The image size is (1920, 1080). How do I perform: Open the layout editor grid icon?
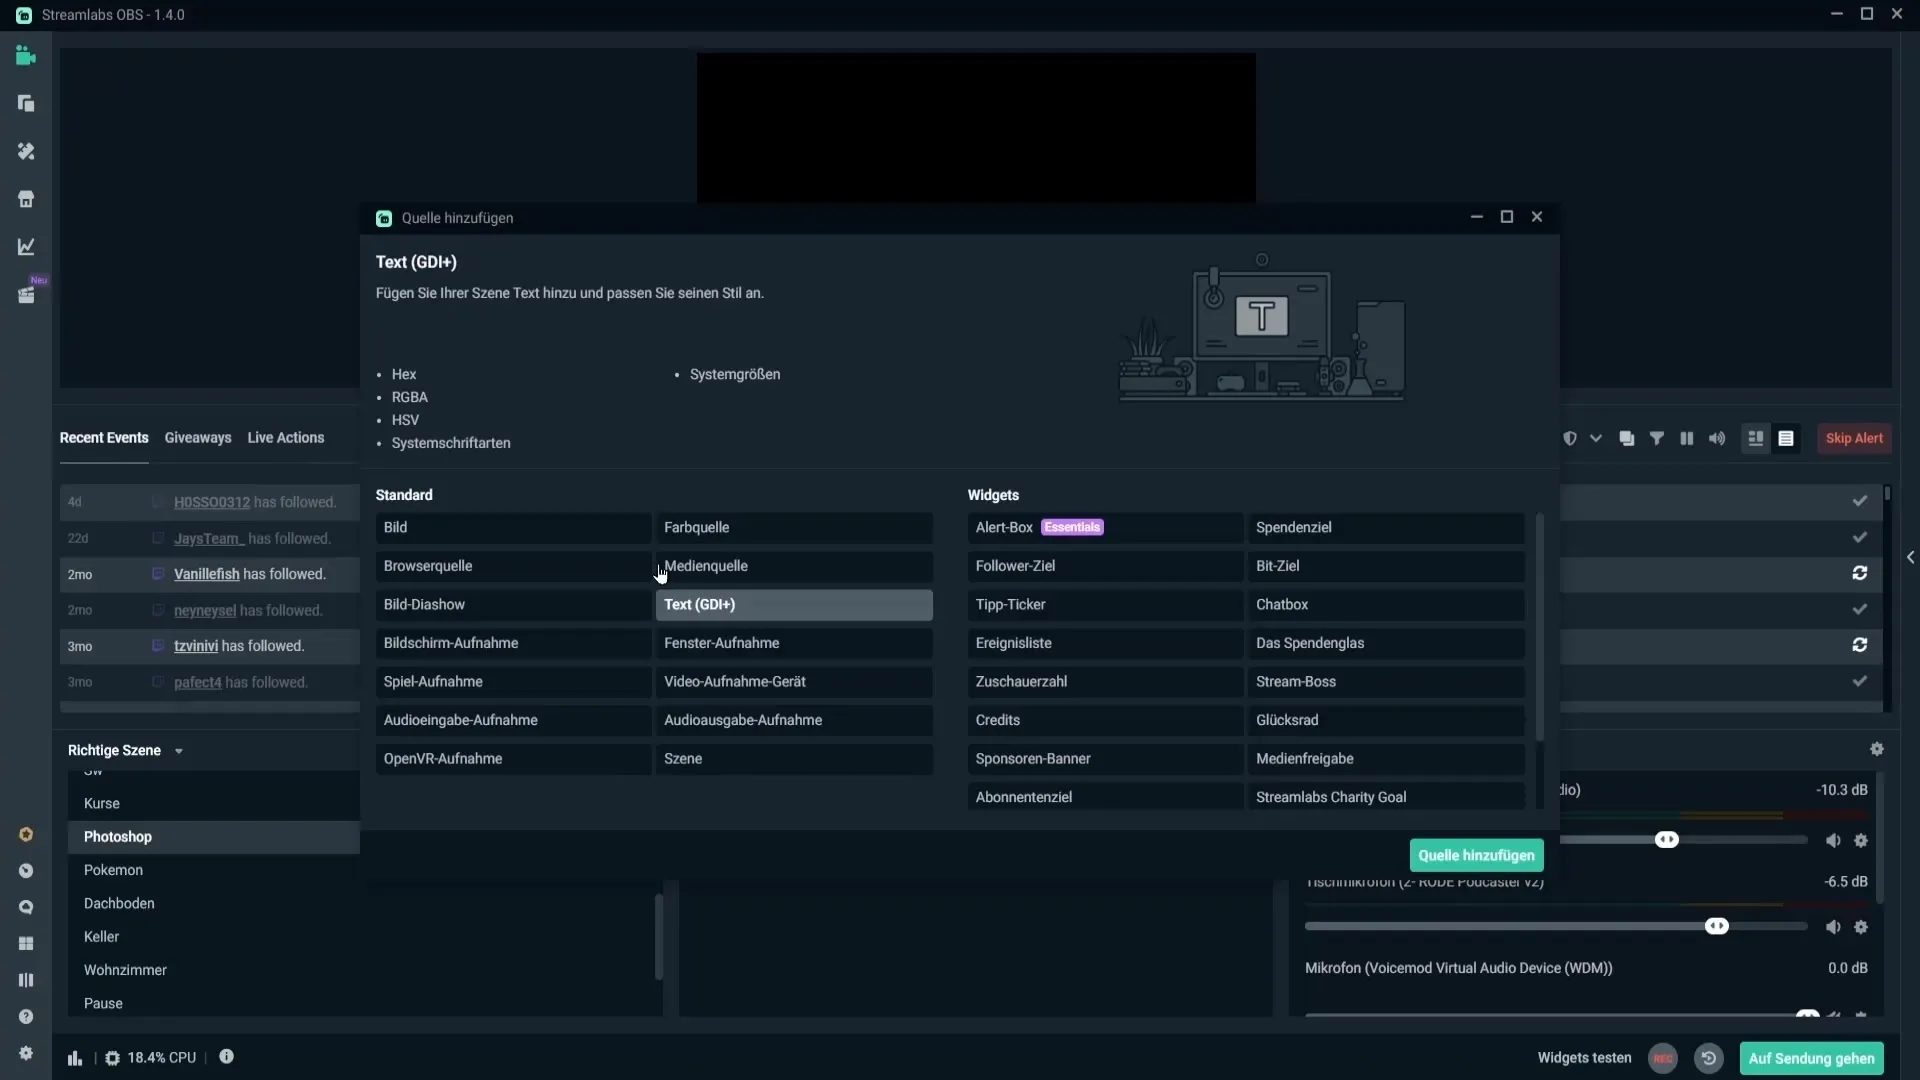pos(26,944)
